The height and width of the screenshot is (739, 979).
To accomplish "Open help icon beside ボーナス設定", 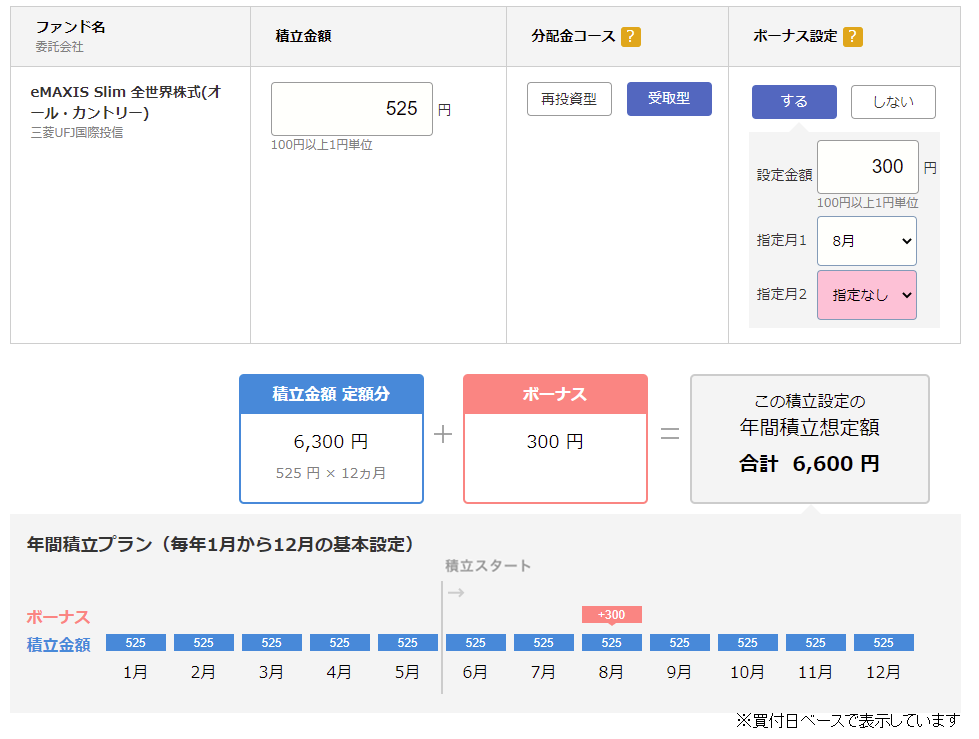I will pyautogui.click(x=852, y=37).
